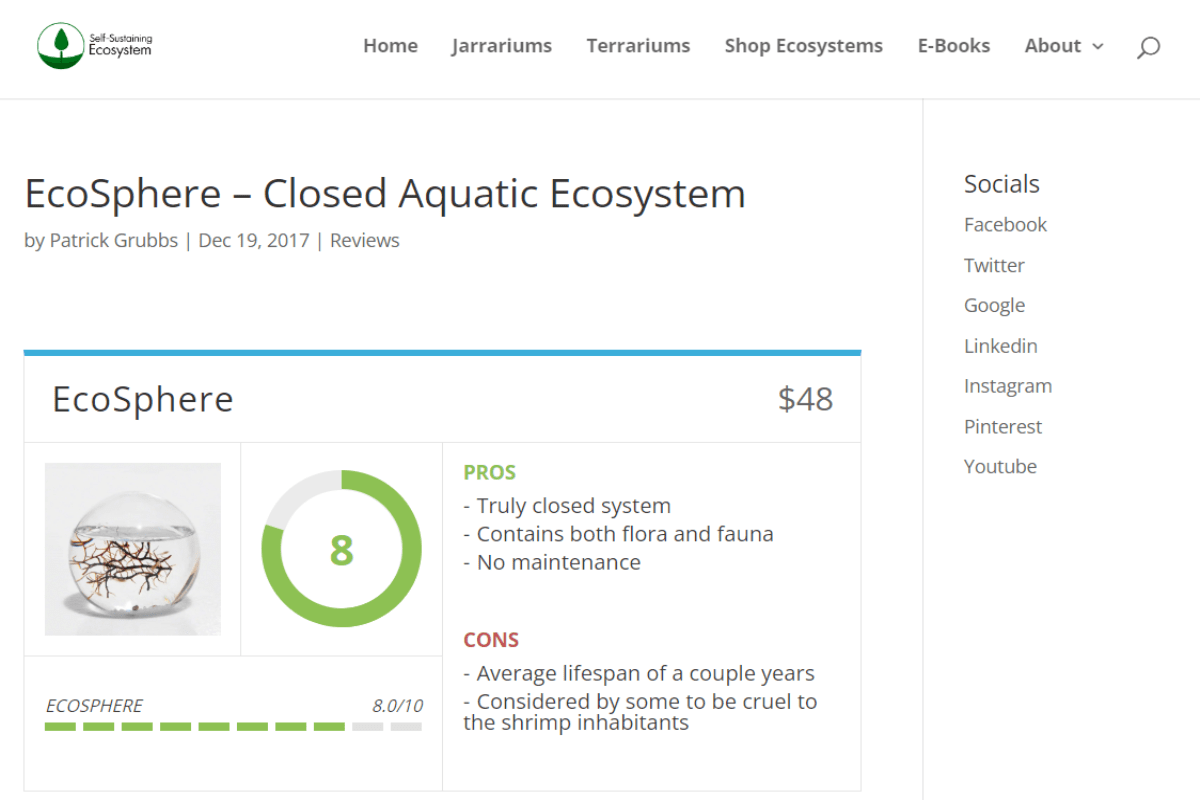The image size is (1200, 800).
Task: Click the Self-Sustaining Ecosystem logo
Action: coord(94,45)
